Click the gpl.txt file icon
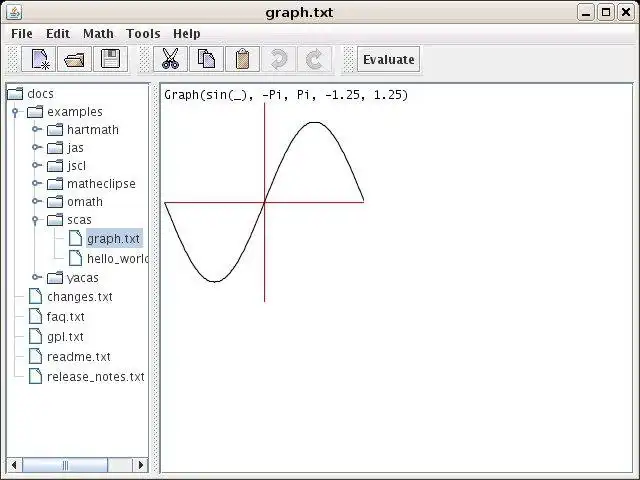Image resolution: width=640 pixels, height=480 pixels. (x=36, y=336)
